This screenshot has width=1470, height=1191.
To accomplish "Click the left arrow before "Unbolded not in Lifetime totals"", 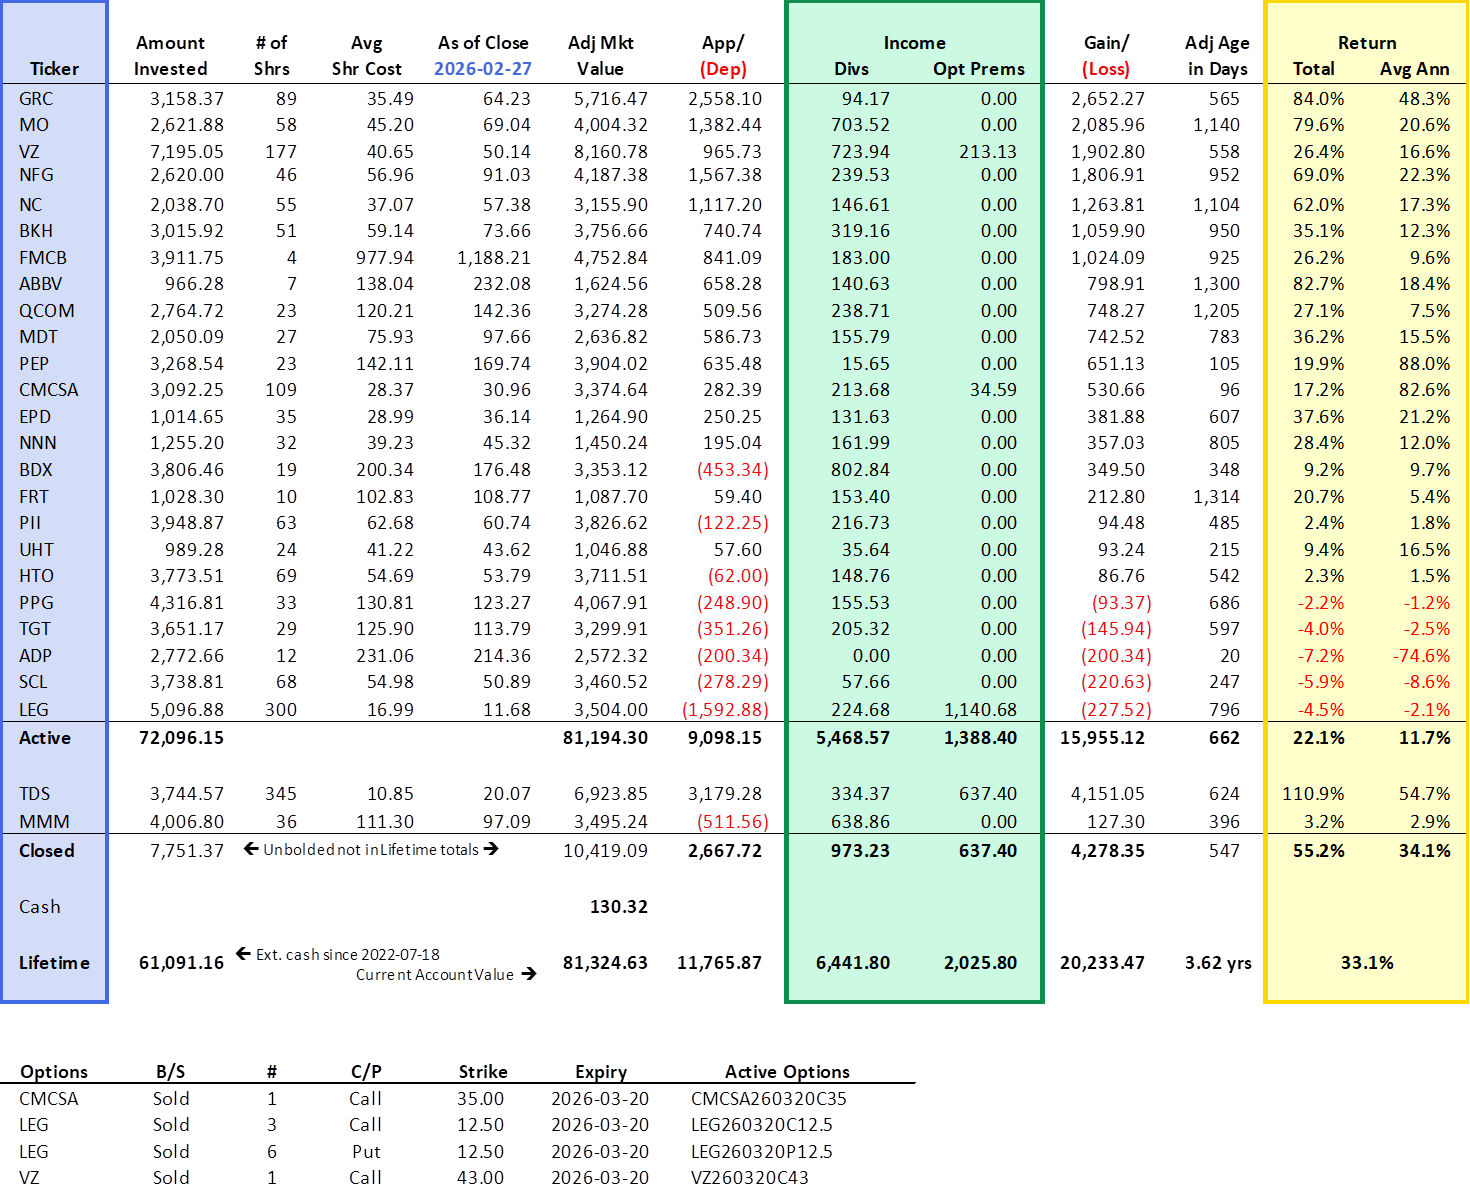I will pyautogui.click(x=251, y=849).
